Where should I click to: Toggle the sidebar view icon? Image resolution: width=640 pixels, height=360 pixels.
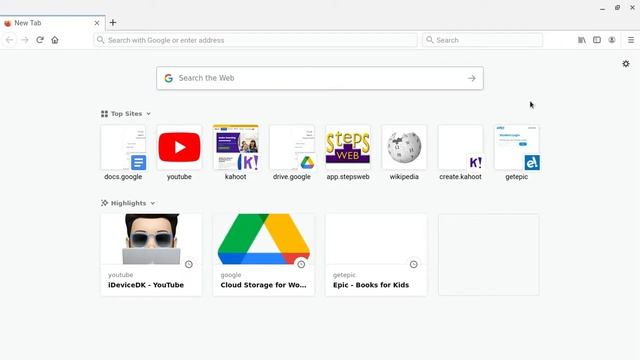(x=597, y=40)
